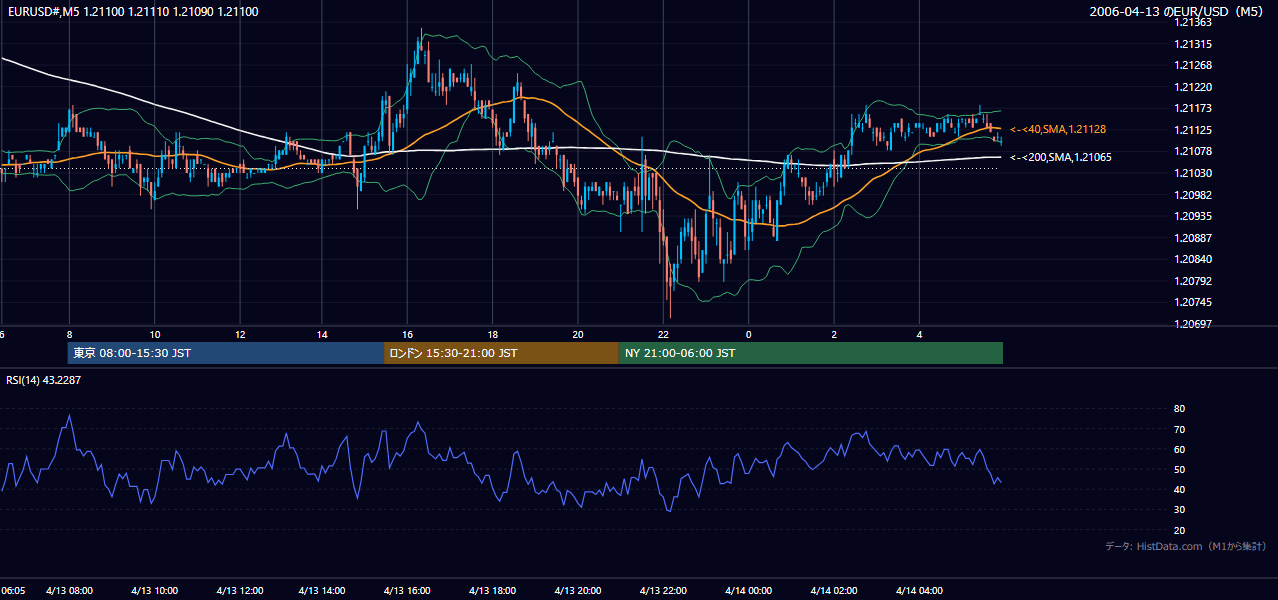
Task: Click the RSI 80 level label
Action: pyautogui.click(x=1180, y=409)
